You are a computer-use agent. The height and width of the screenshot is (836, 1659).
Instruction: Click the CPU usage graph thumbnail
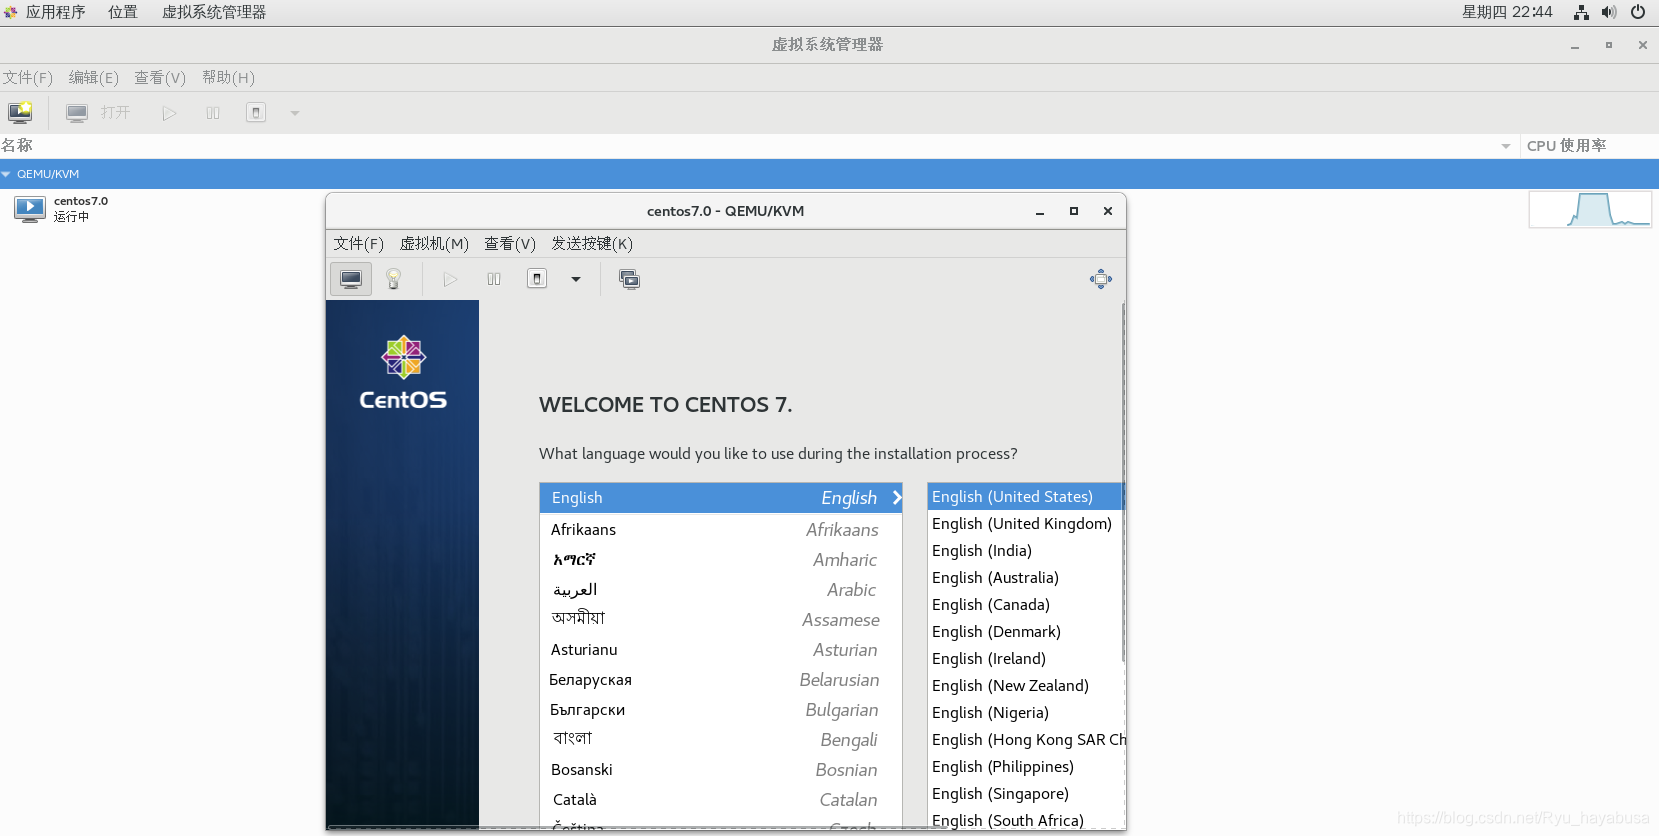(1590, 210)
